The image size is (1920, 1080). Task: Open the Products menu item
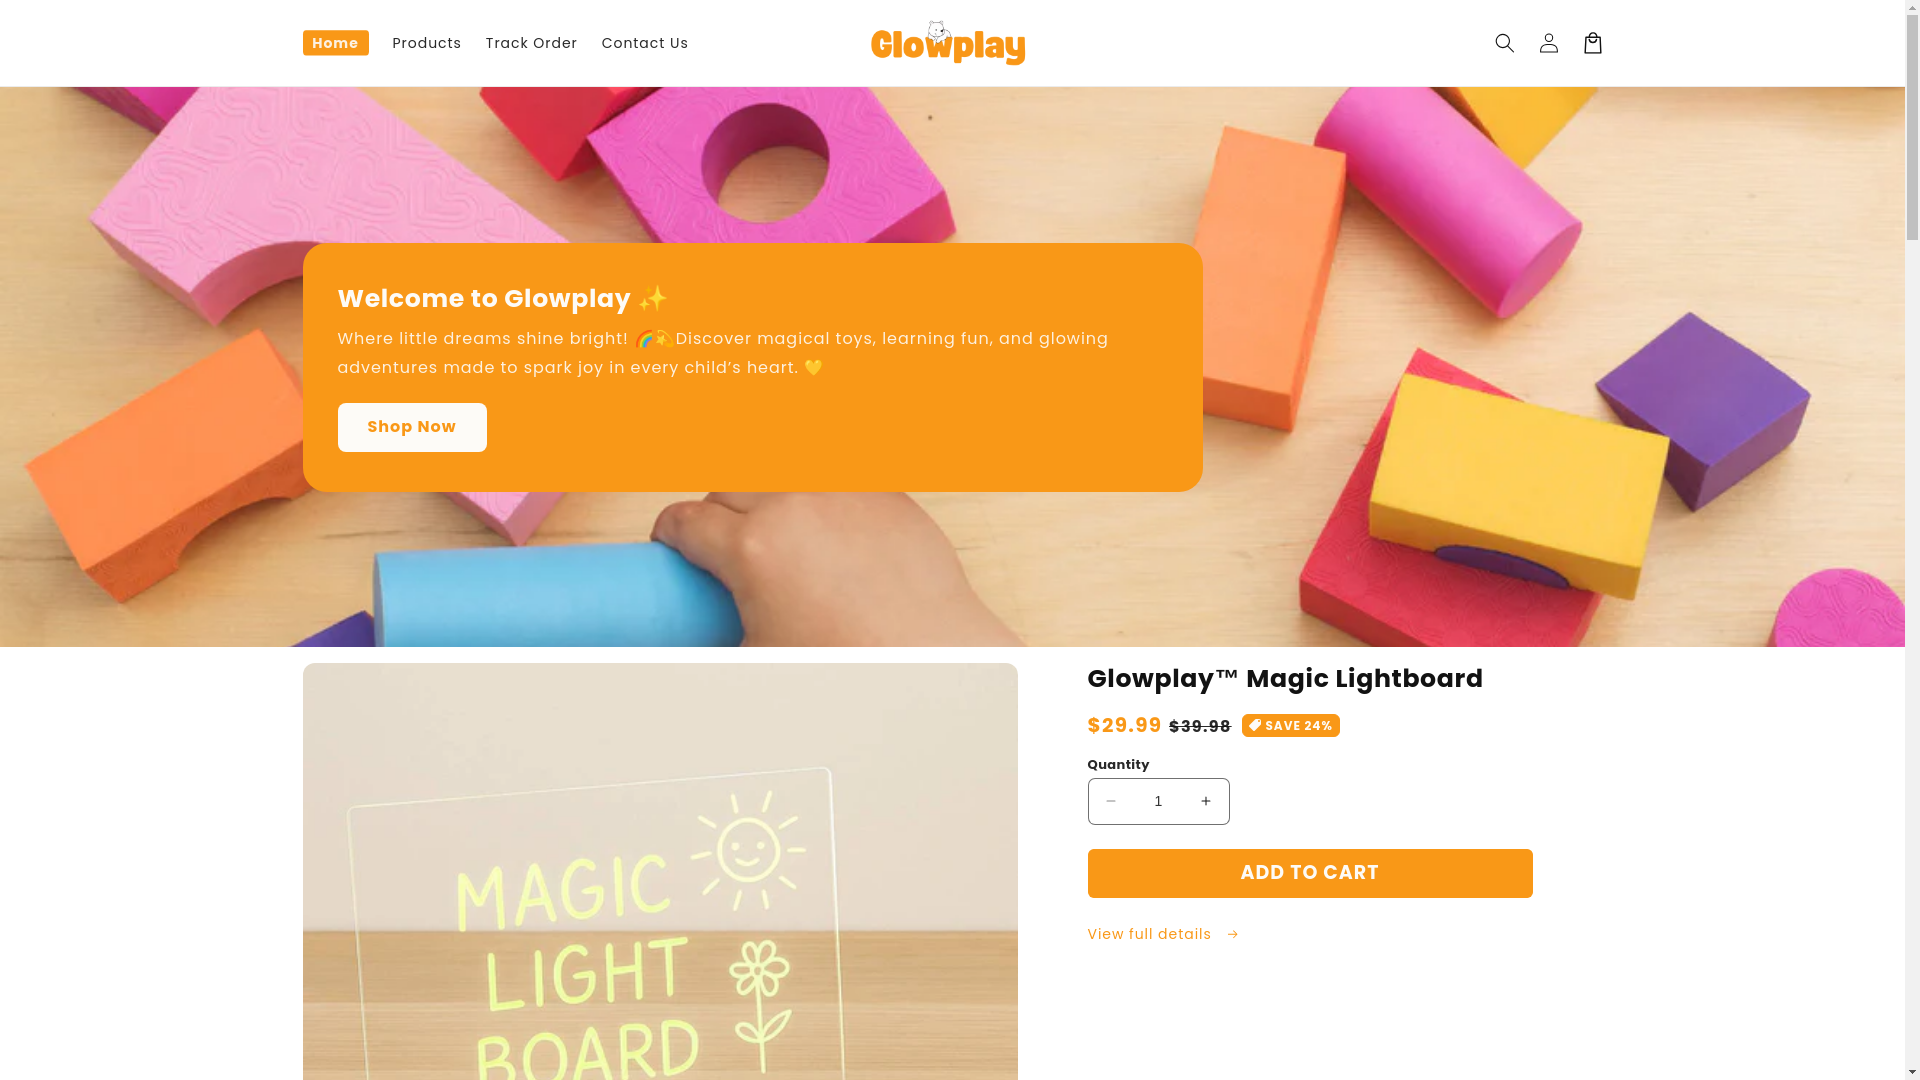click(427, 43)
